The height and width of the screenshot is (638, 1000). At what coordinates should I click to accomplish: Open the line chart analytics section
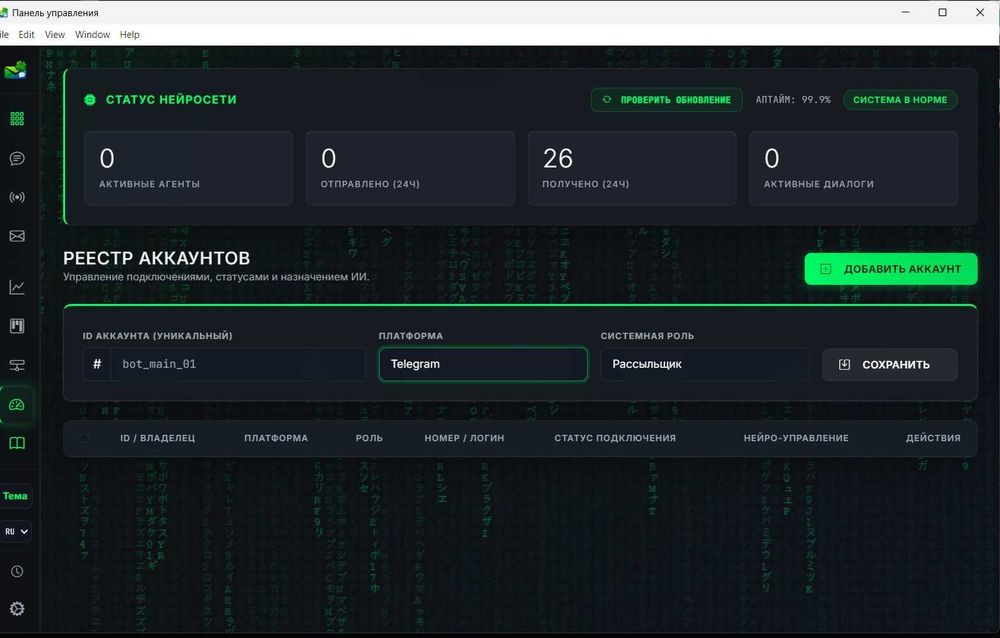pyautogui.click(x=17, y=287)
